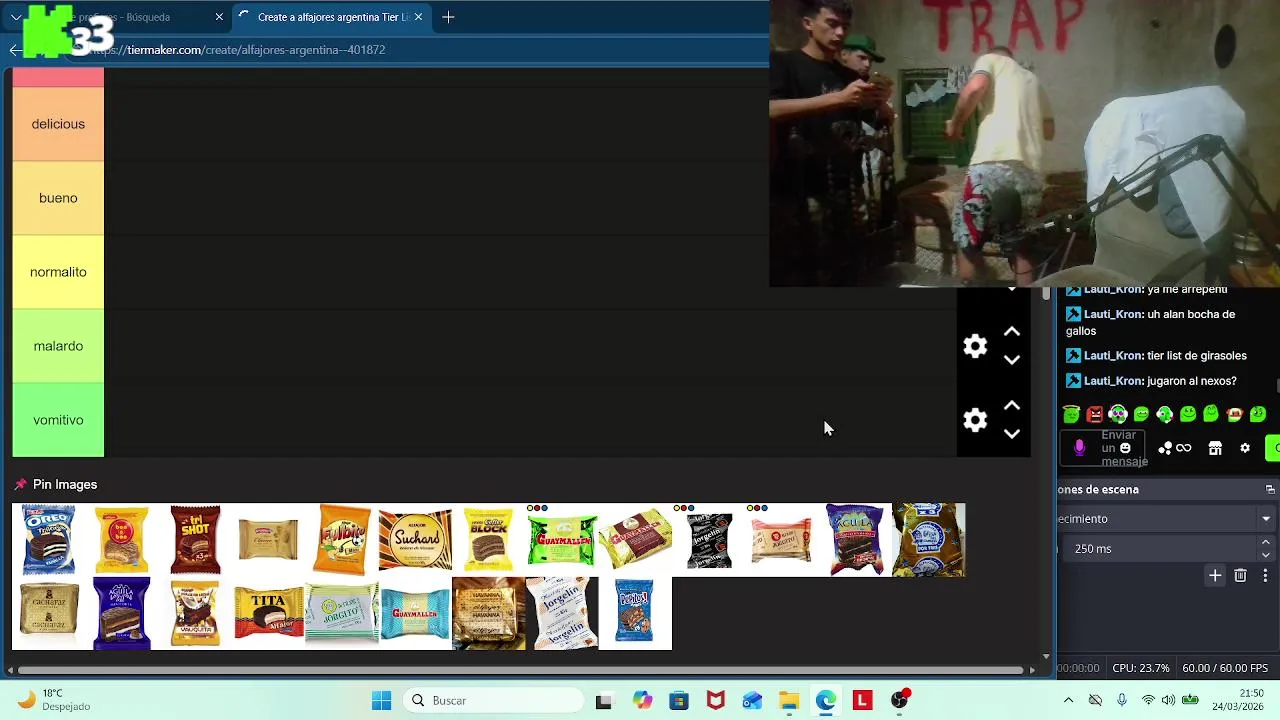Pick the Jorgito alfajor image
The width and height of the screenshot is (1280, 720).
pos(342,613)
